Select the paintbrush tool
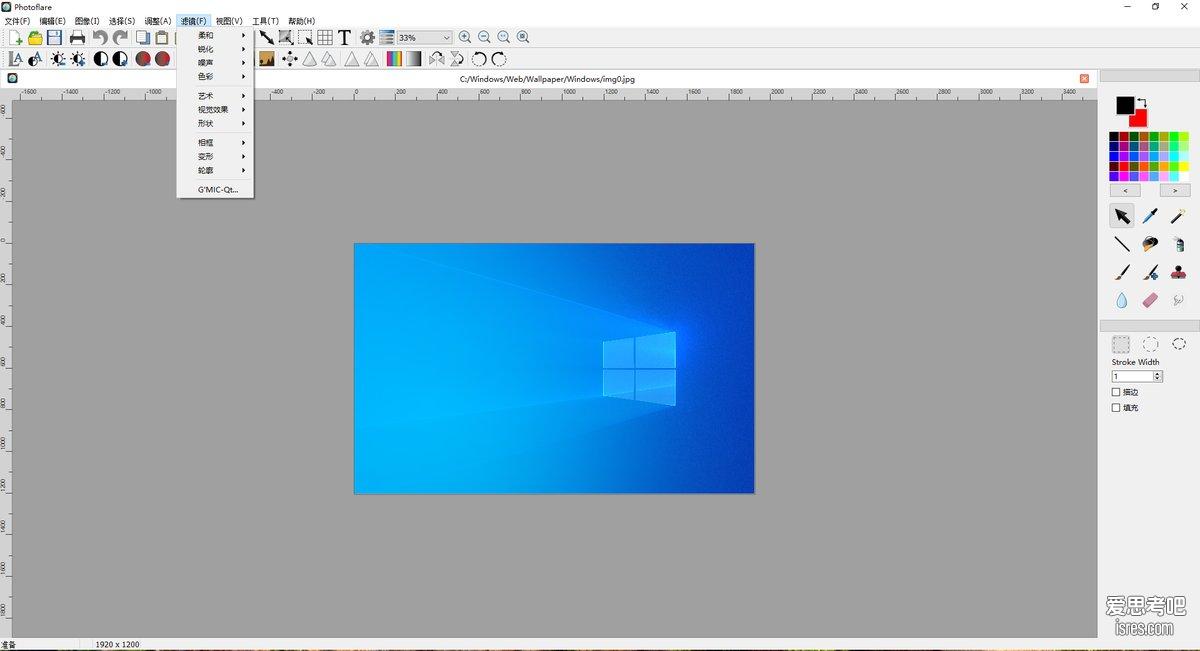 point(1122,272)
